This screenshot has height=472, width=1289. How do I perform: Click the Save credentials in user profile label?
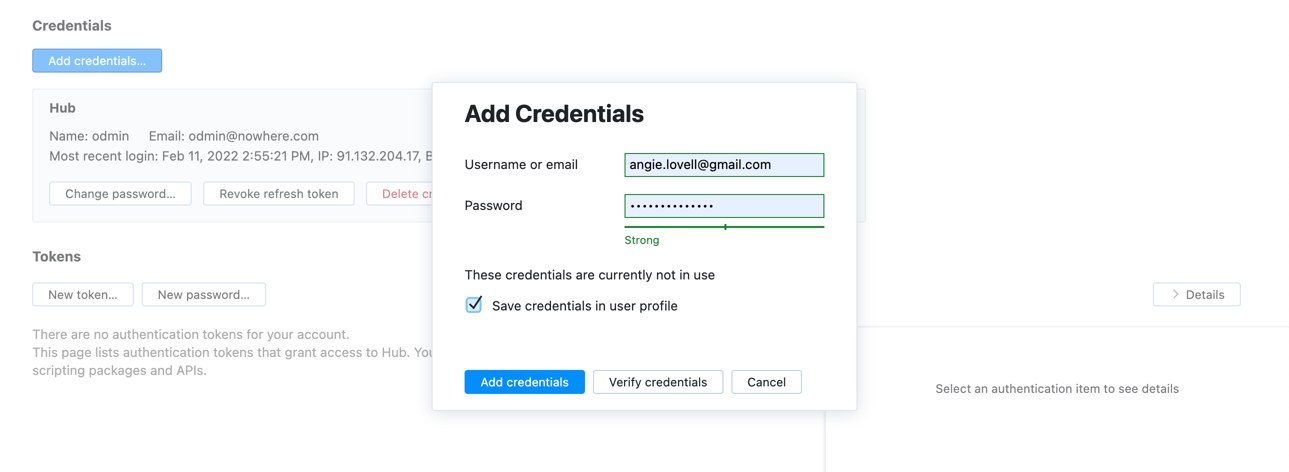[584, 306]
